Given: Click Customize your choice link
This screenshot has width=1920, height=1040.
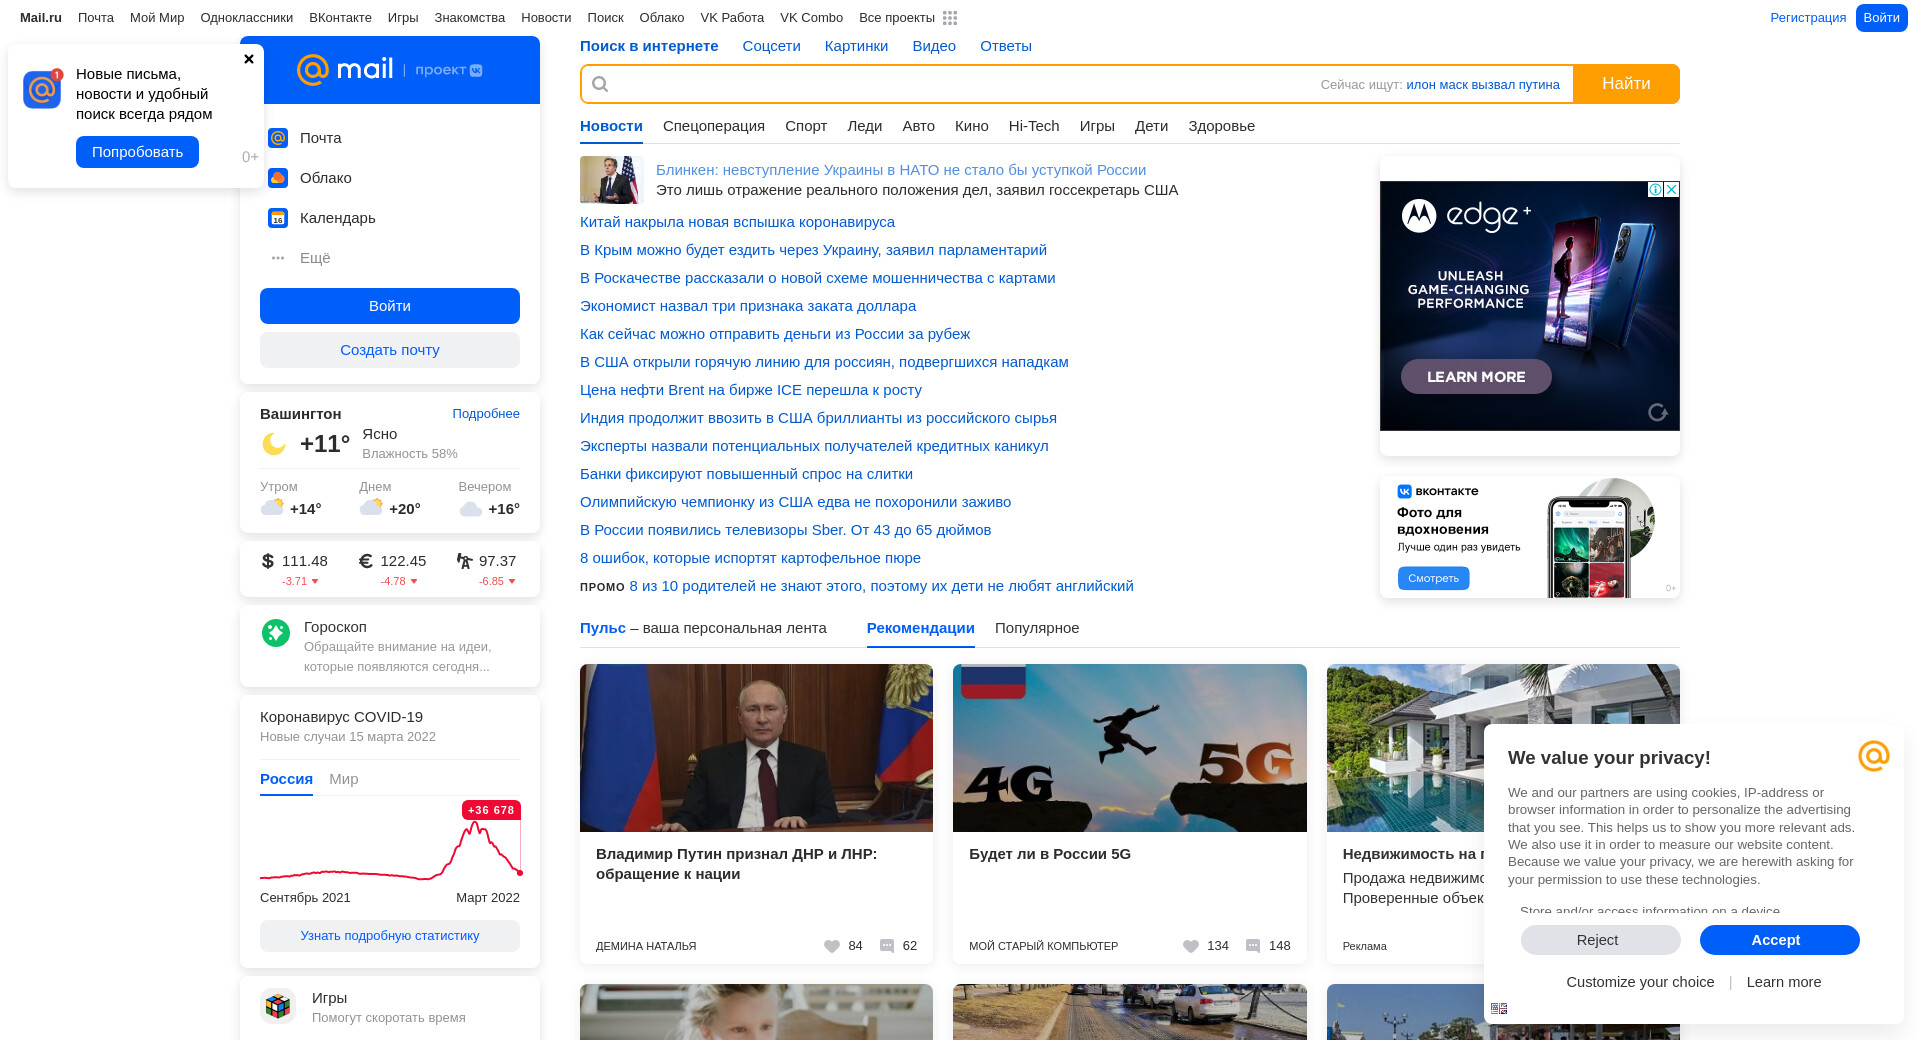Looking at the screenshot, I should coord(1640,982).
